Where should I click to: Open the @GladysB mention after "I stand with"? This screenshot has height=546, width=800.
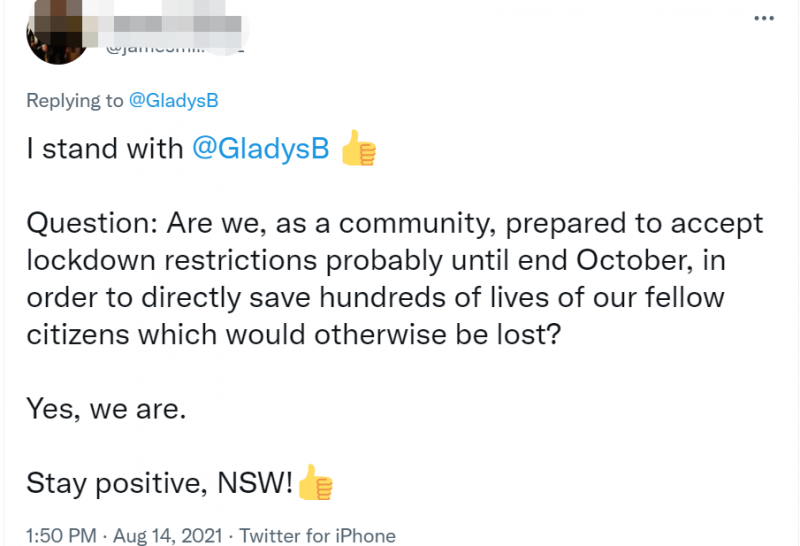pos(261,148)
